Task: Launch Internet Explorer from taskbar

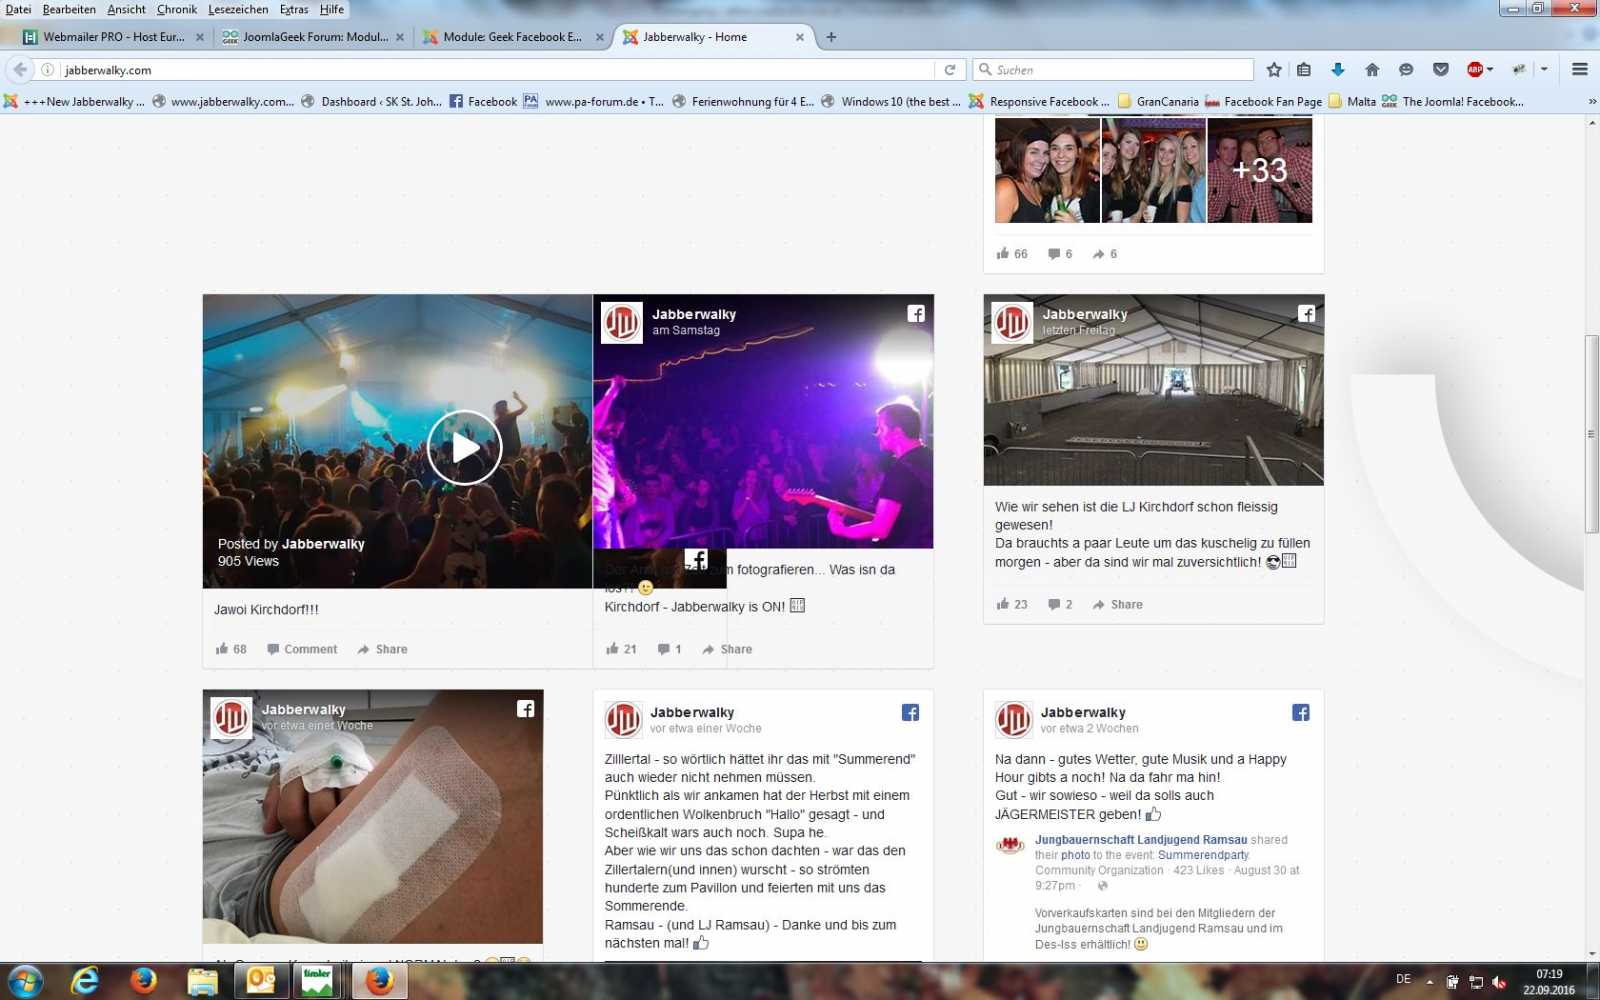Action: point(85,982)
